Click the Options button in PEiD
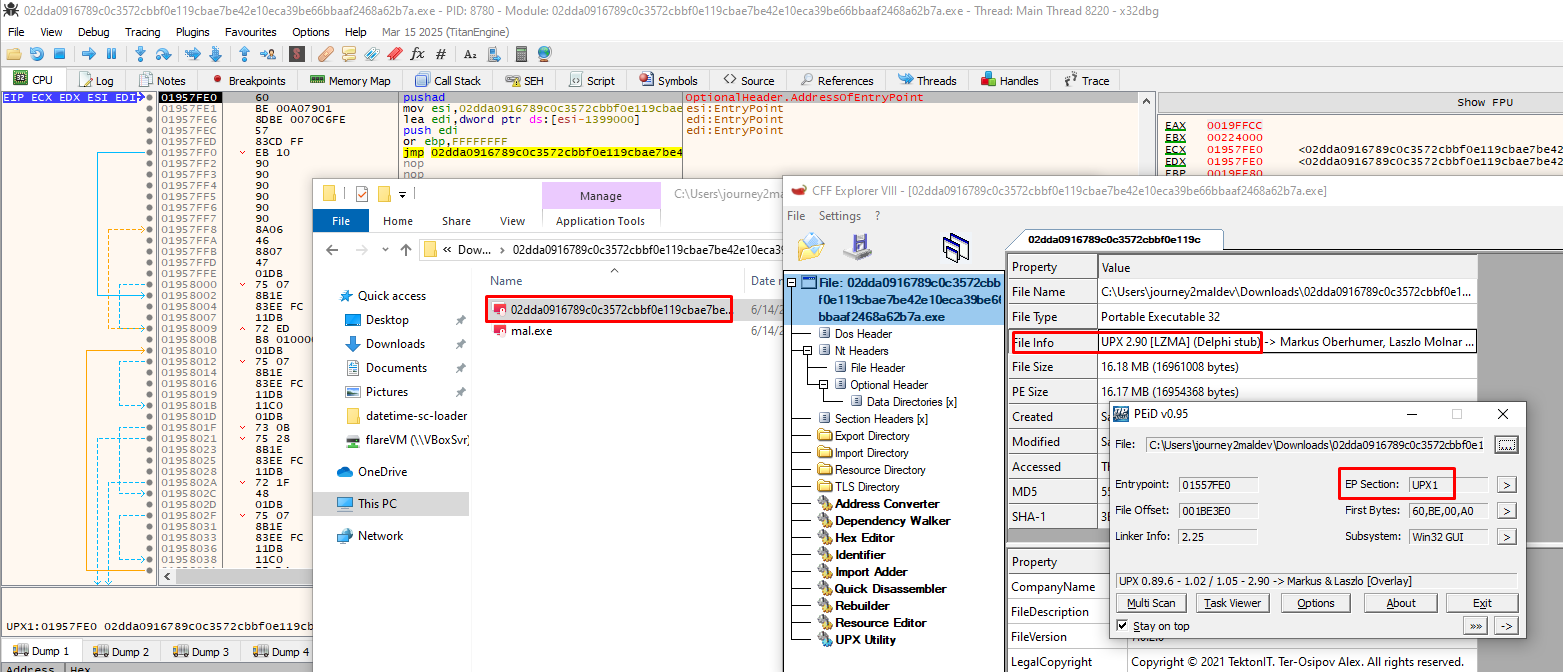This screenshot has height=672, width=1563. pyautogui.click(x=1315, y=603)
